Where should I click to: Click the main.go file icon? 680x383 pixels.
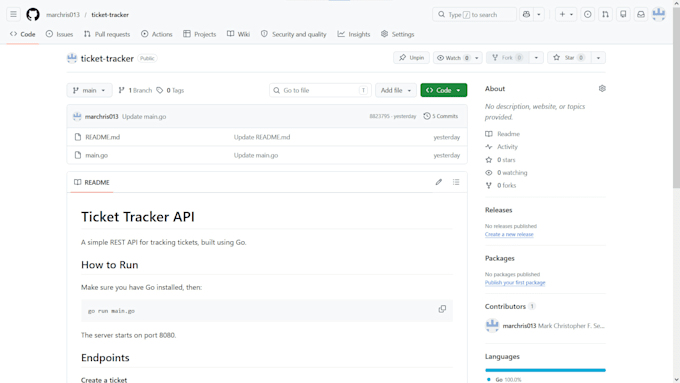[78, 155]
